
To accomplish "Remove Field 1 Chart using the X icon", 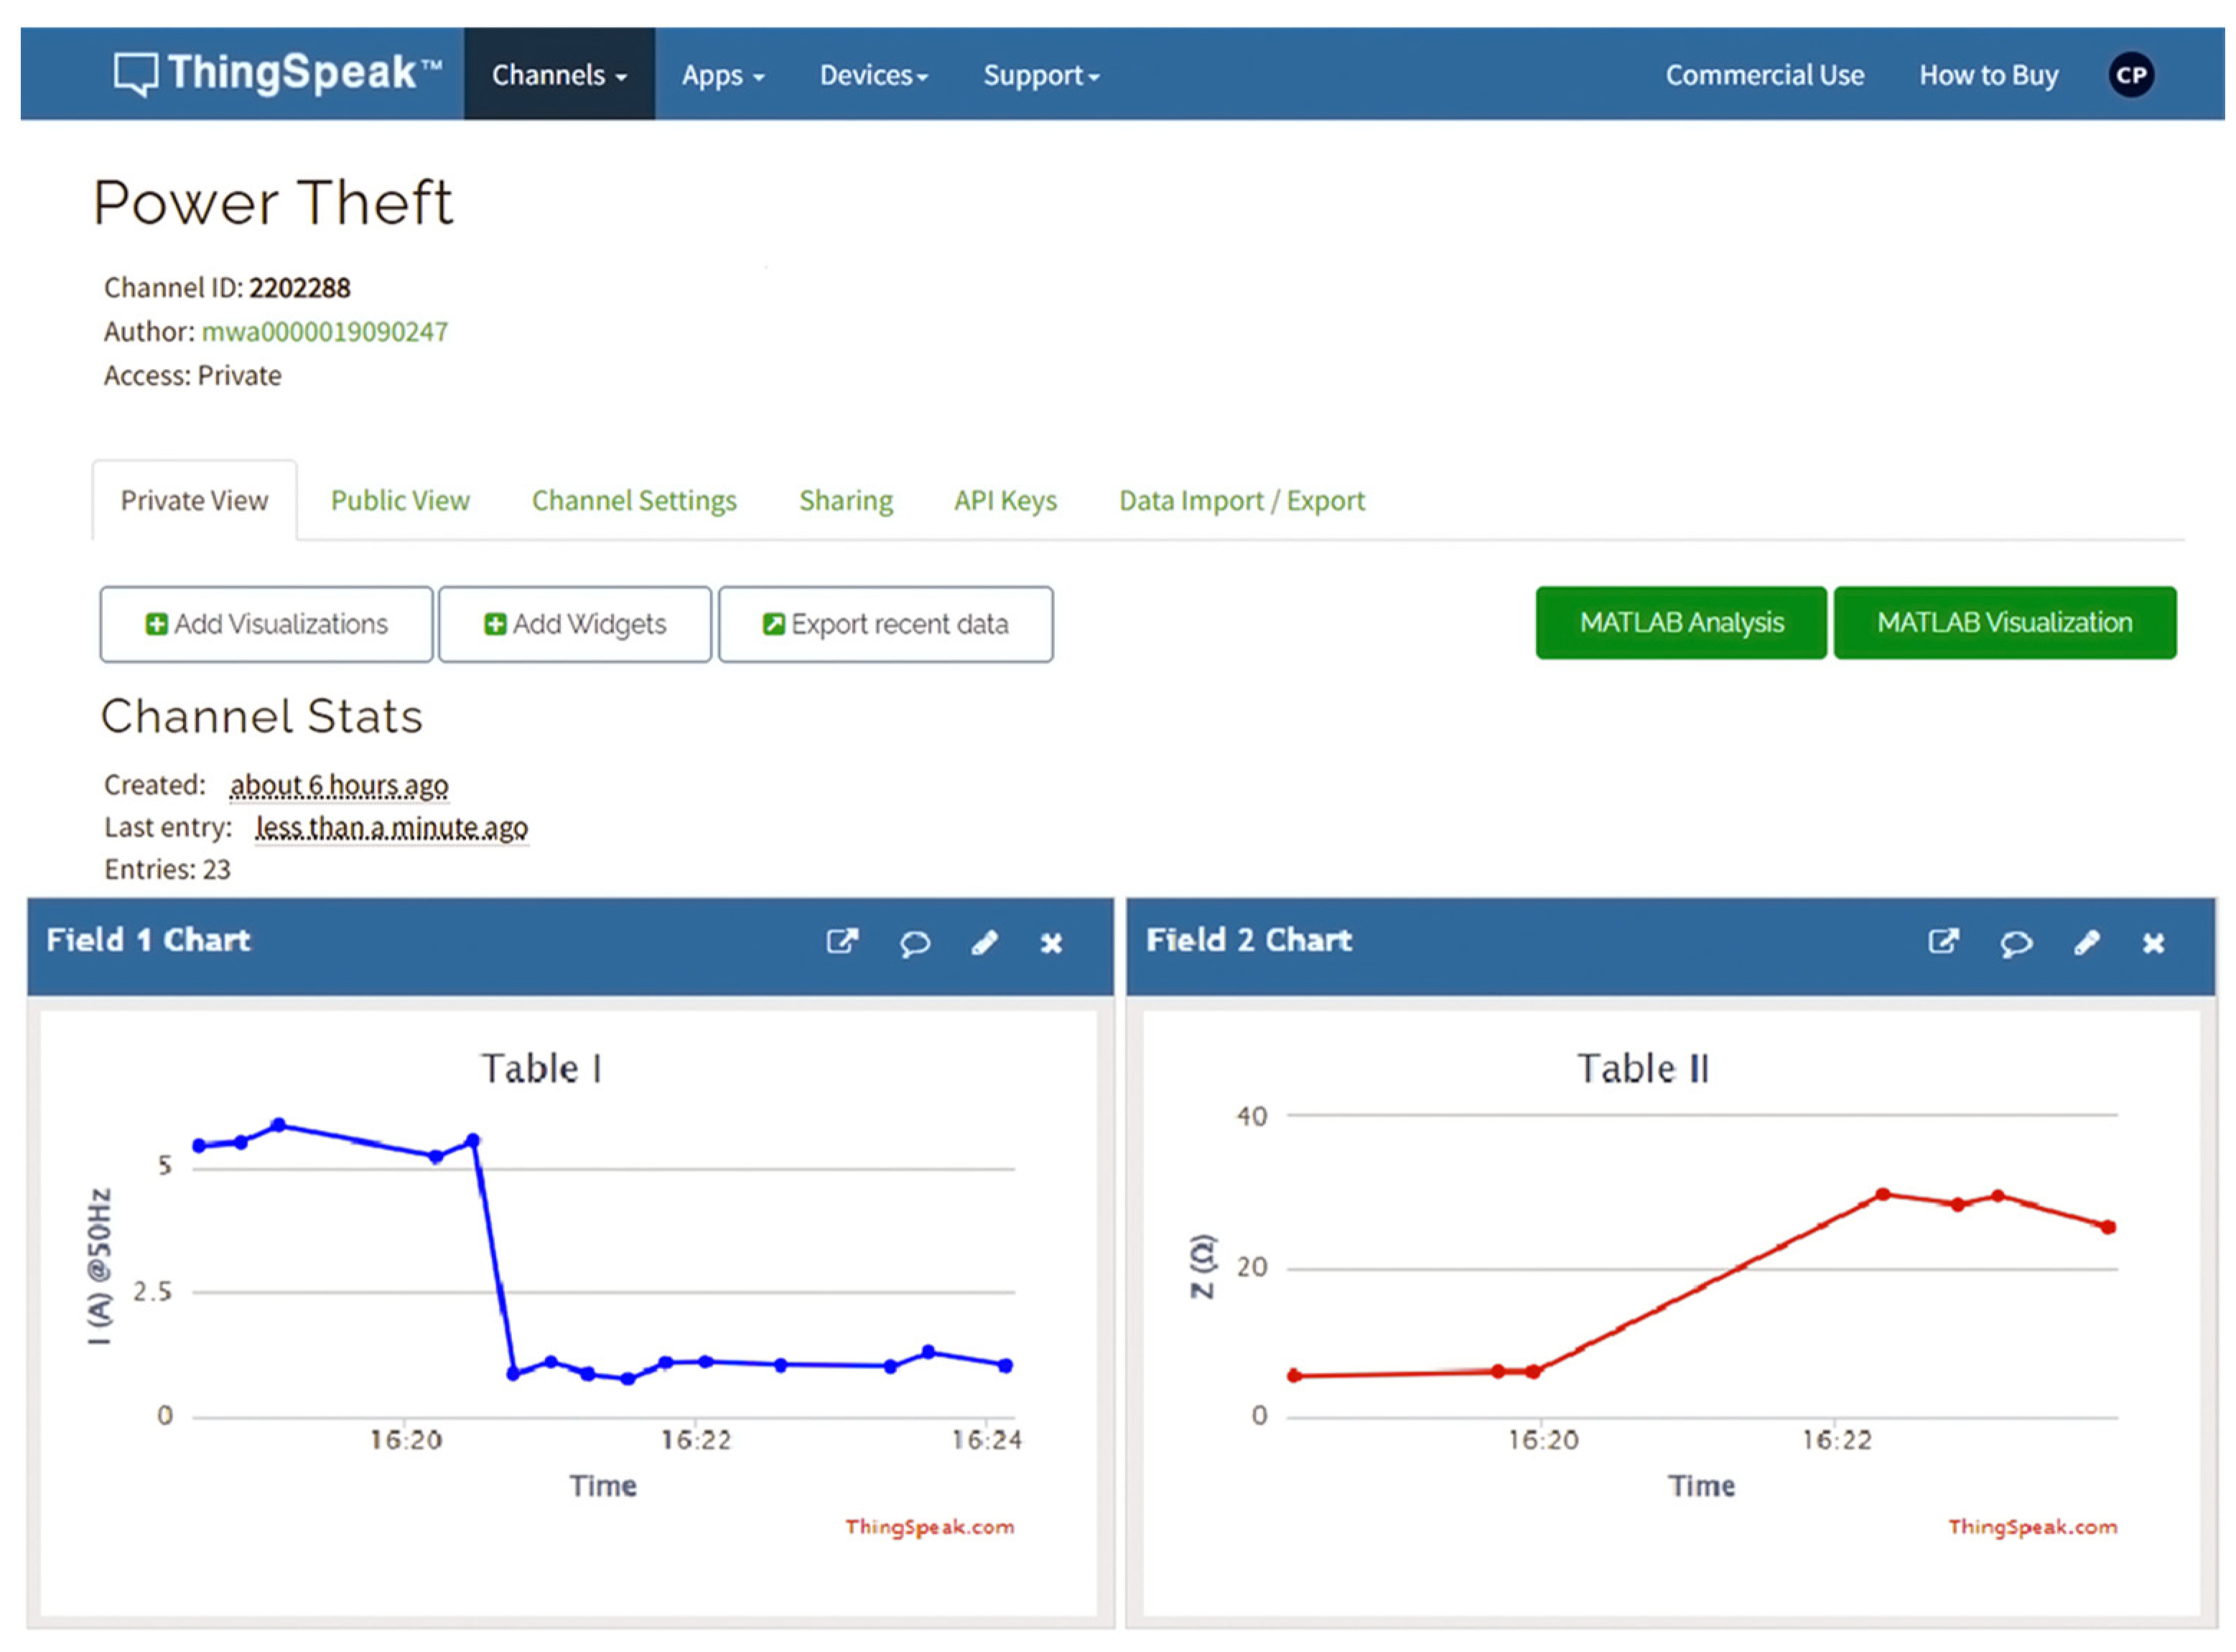I will [1051, 943].
